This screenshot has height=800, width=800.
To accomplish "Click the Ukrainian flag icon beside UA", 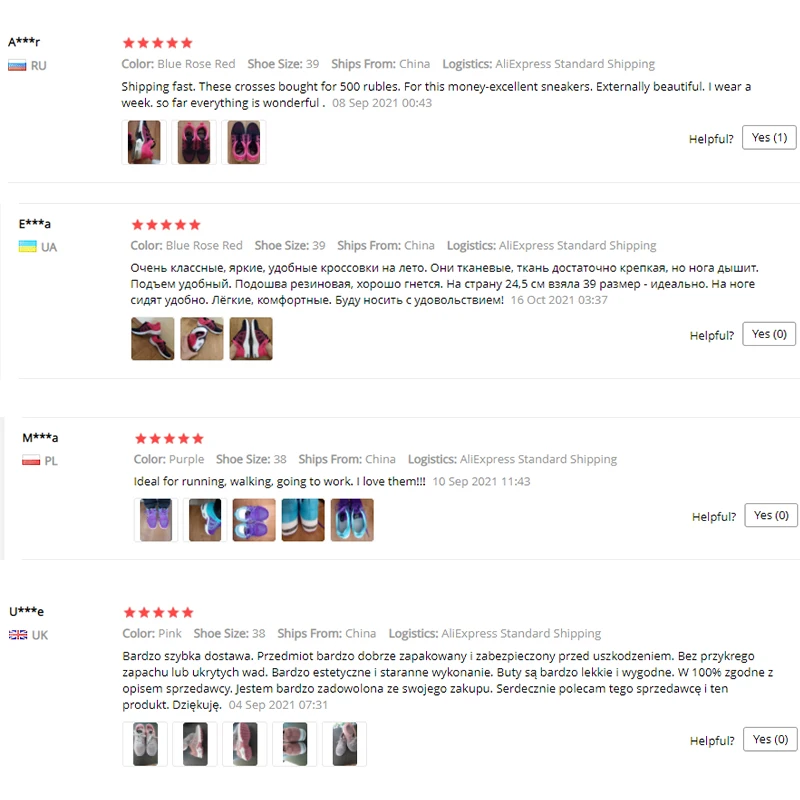I will click(28, 246).
